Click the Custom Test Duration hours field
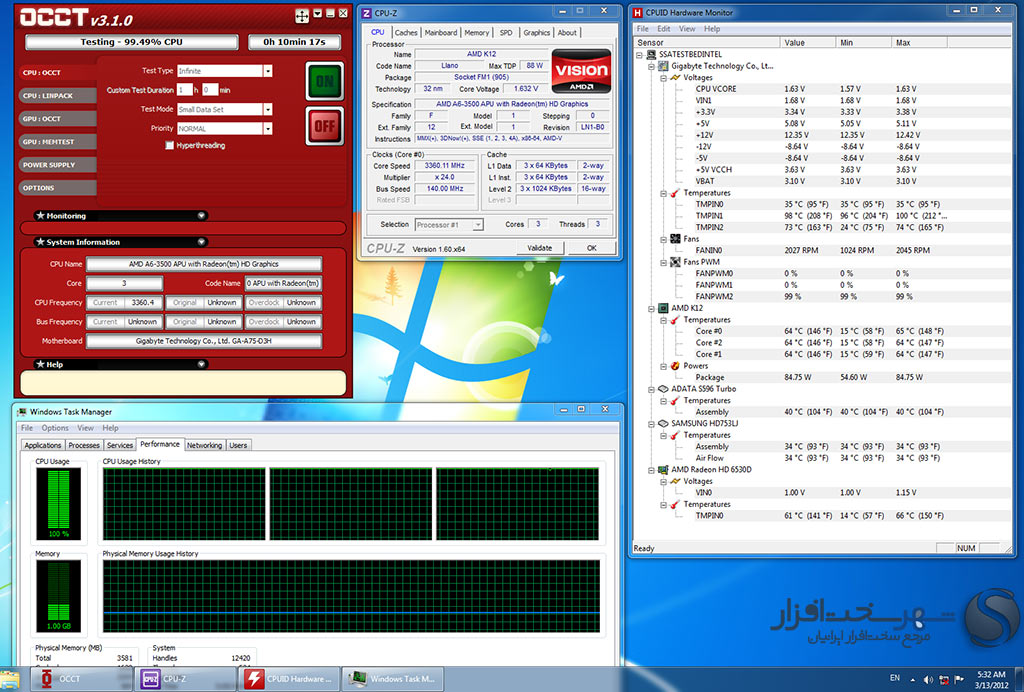Image resolution: width=1024 pixels, height=692 pixels. click(x=184, y=90)
